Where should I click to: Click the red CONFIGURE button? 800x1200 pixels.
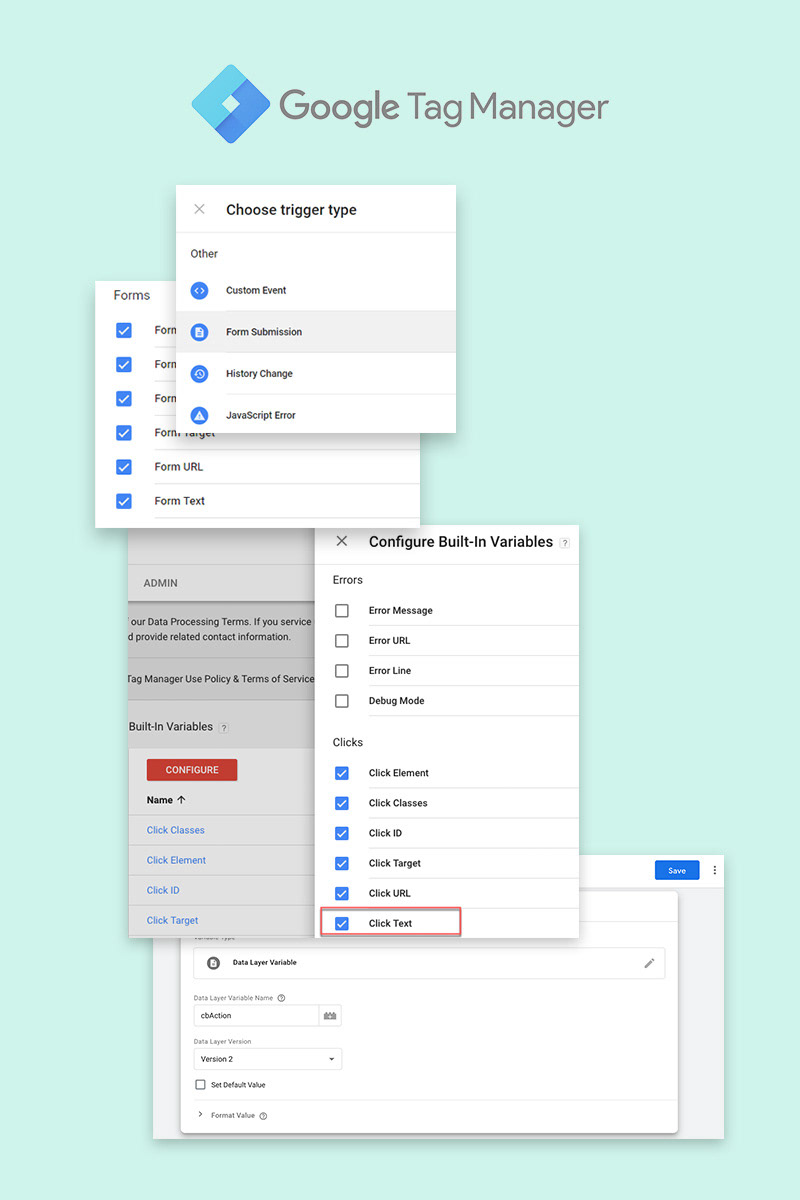192,770
